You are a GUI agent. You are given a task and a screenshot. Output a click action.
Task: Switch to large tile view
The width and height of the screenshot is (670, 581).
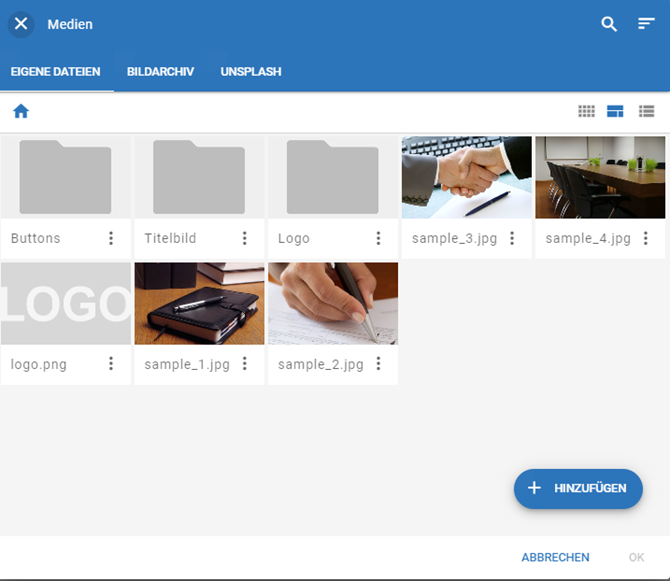[x=615, y=111]
